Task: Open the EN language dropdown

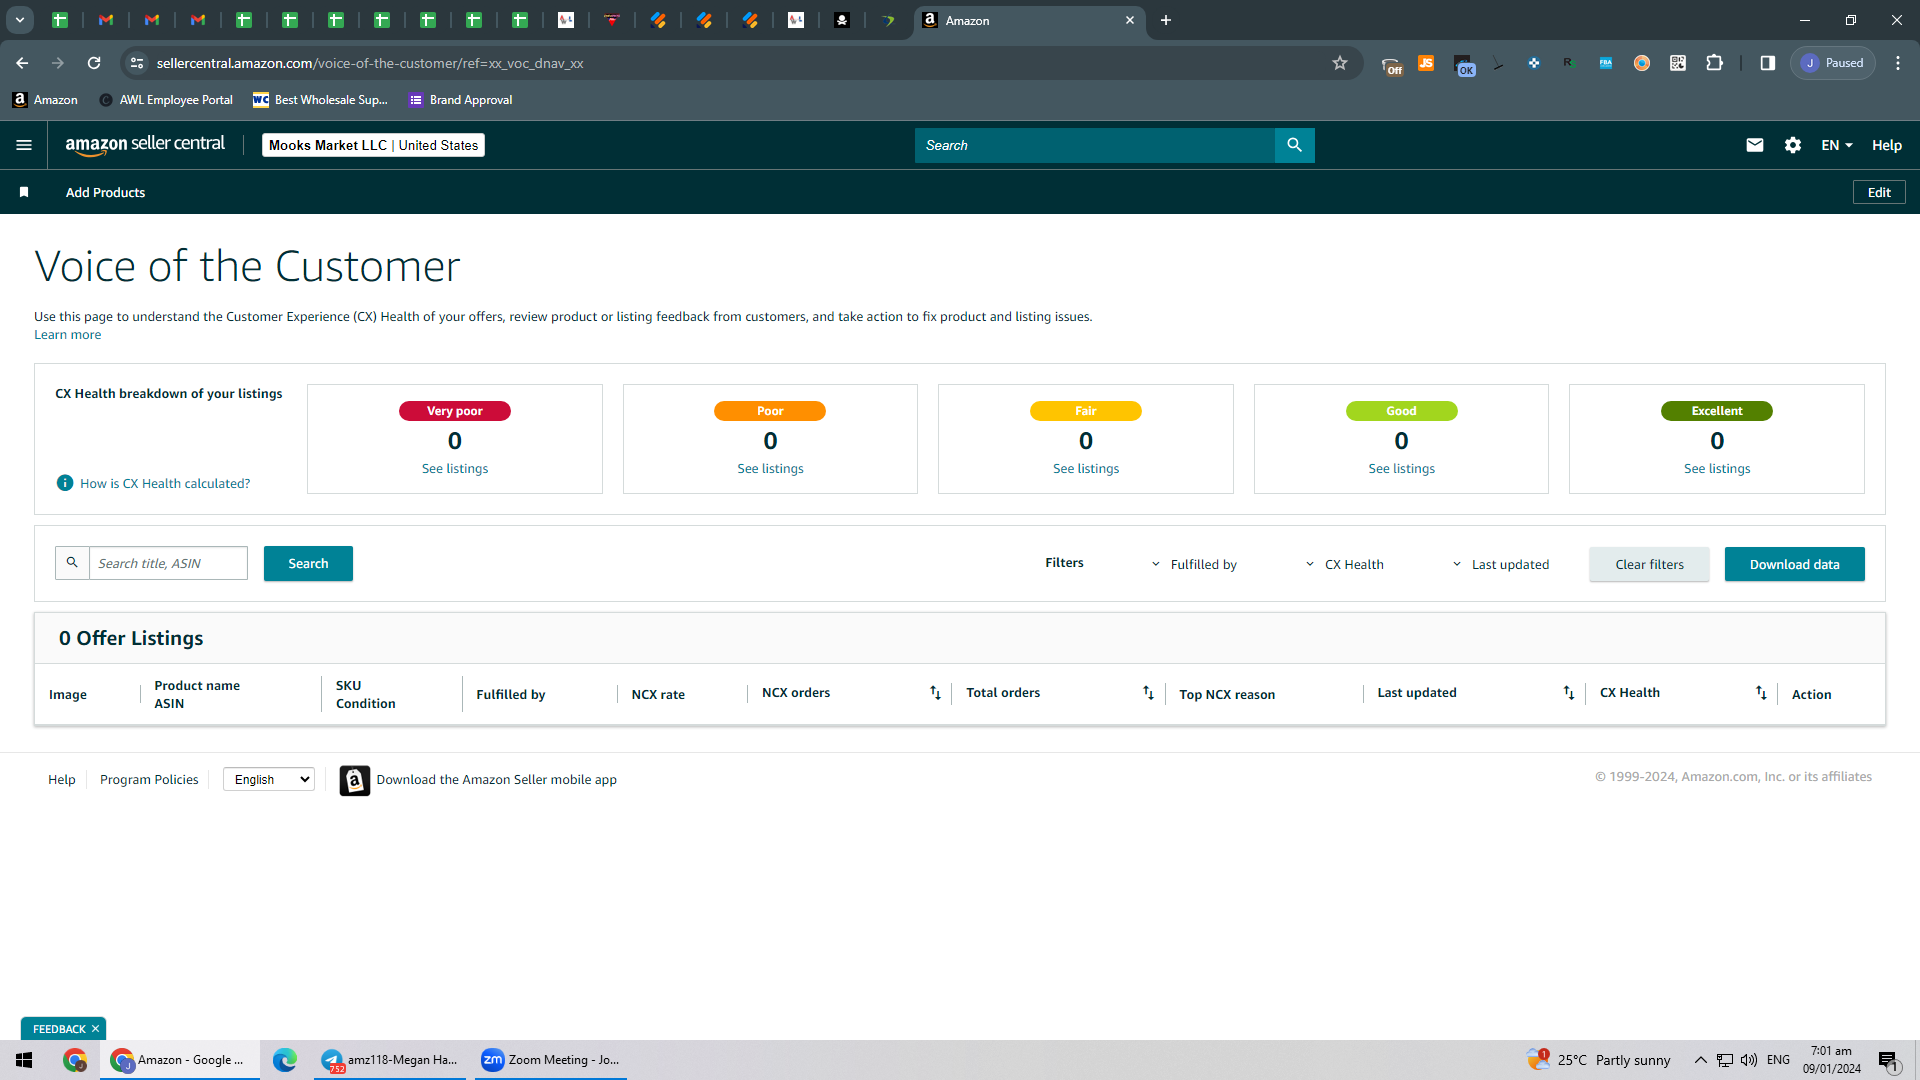Action: pos(1837,145)
